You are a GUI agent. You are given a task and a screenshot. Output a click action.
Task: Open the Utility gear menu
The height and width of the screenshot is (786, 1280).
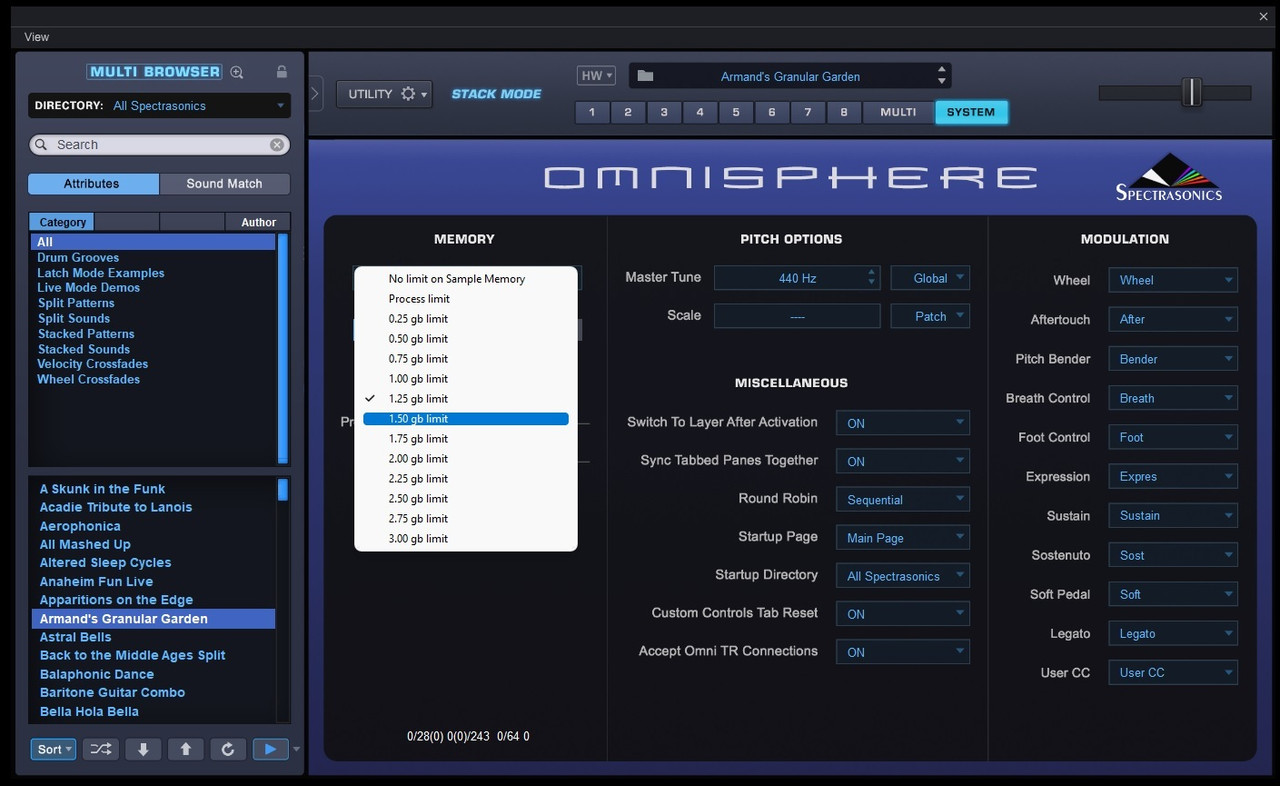click(x=384, y=94)
